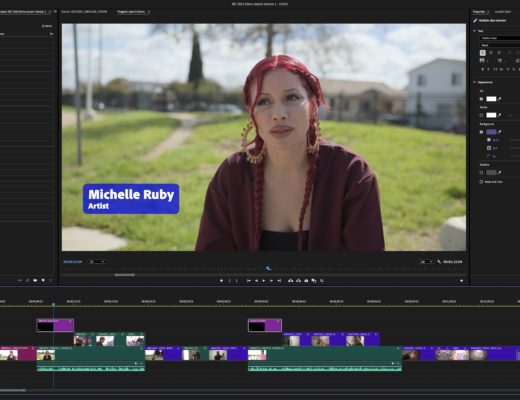Viewport: 520px width, 400px height.
Task: Open the font family dropdown
Action: [x=500, y=38]
